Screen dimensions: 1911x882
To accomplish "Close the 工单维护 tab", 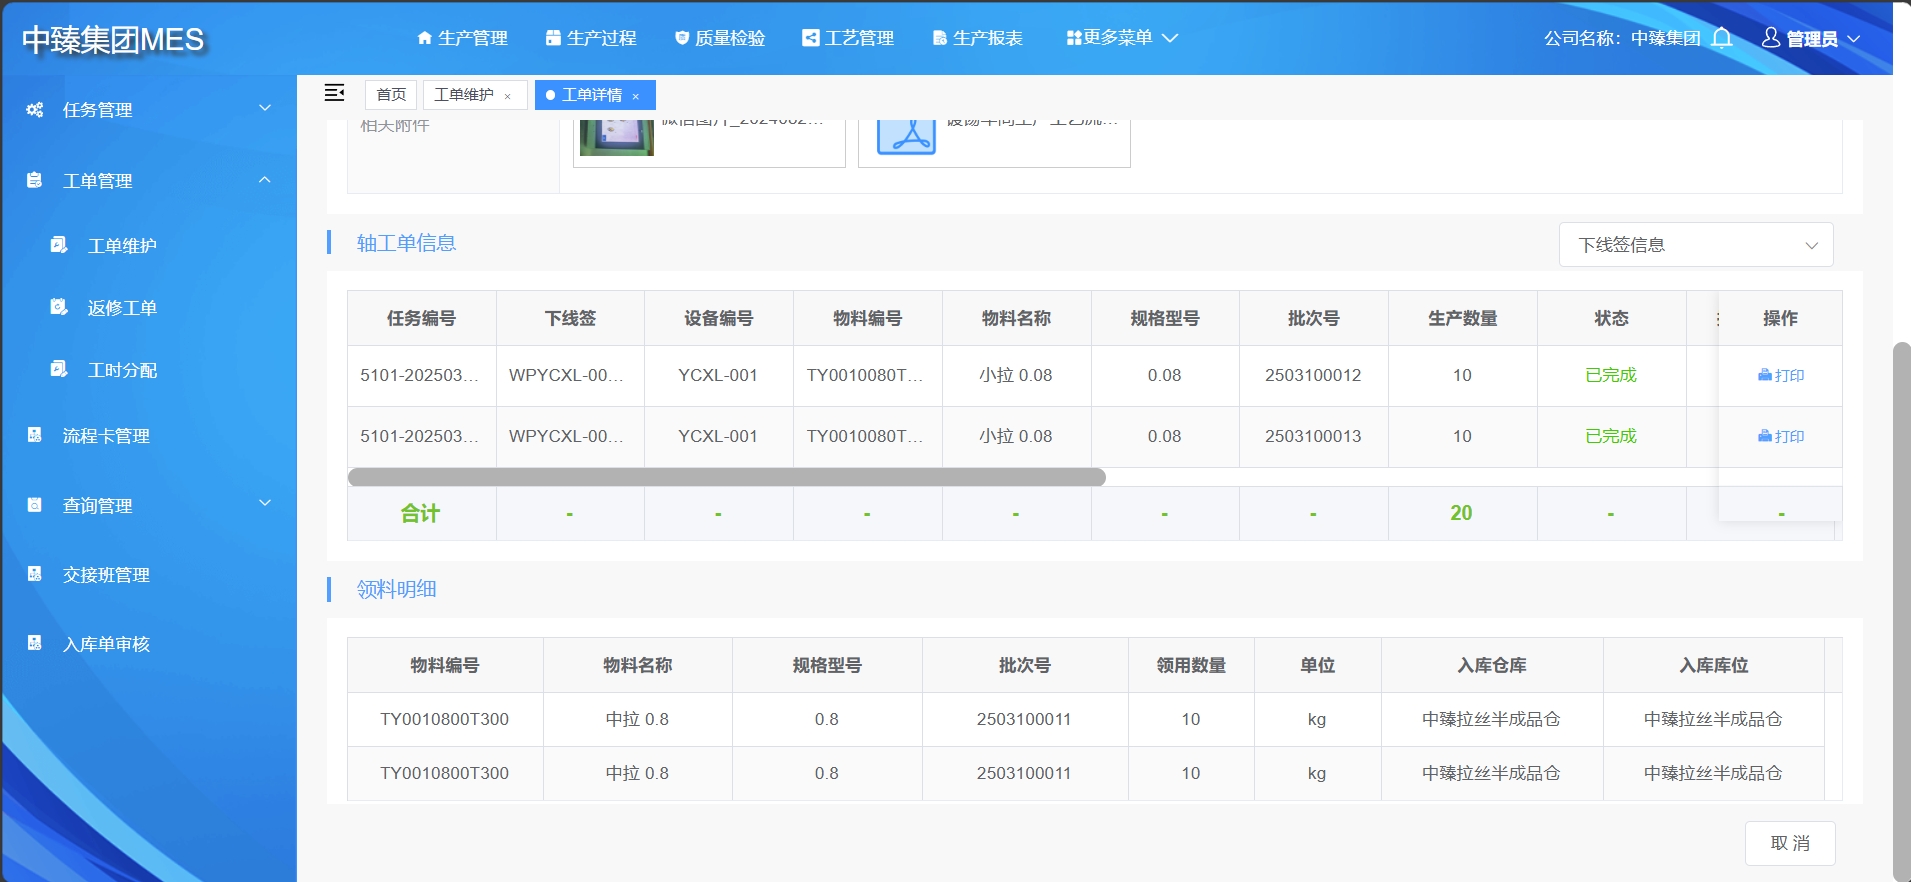I will [x=508, y=96].
